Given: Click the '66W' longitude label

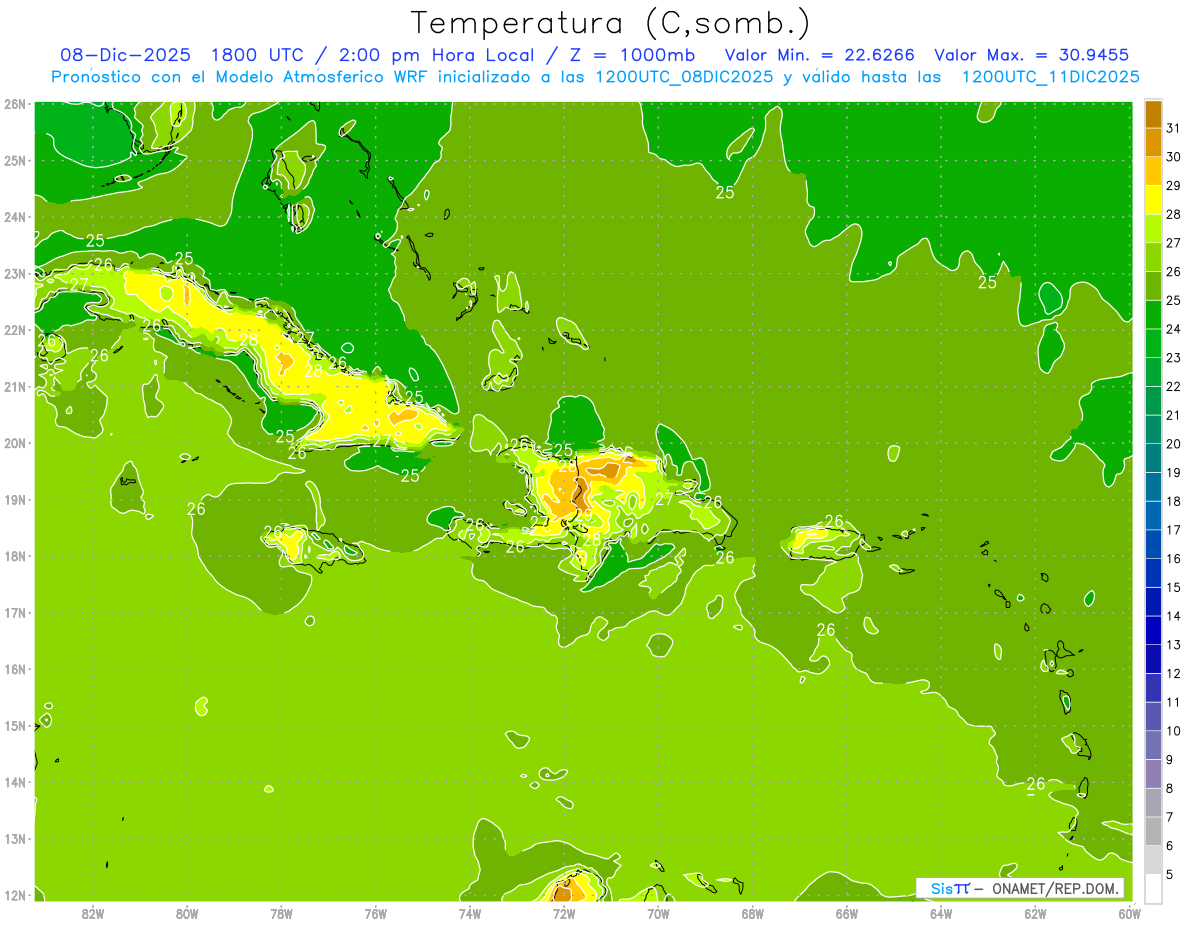Looking at the screenshot, I should pos(847,913).
